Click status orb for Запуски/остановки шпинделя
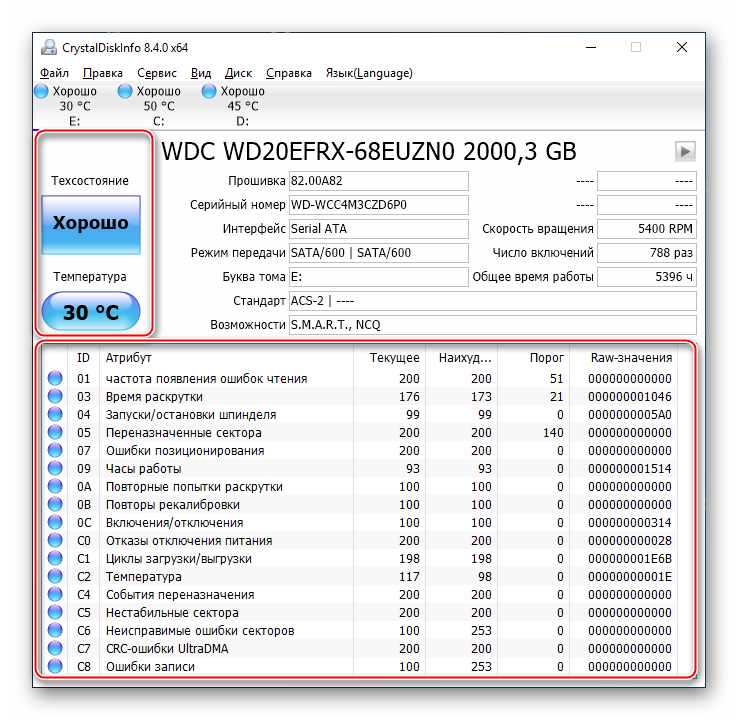Image resolution: width=738 pixels, height=720 pixels. (55, 414)
